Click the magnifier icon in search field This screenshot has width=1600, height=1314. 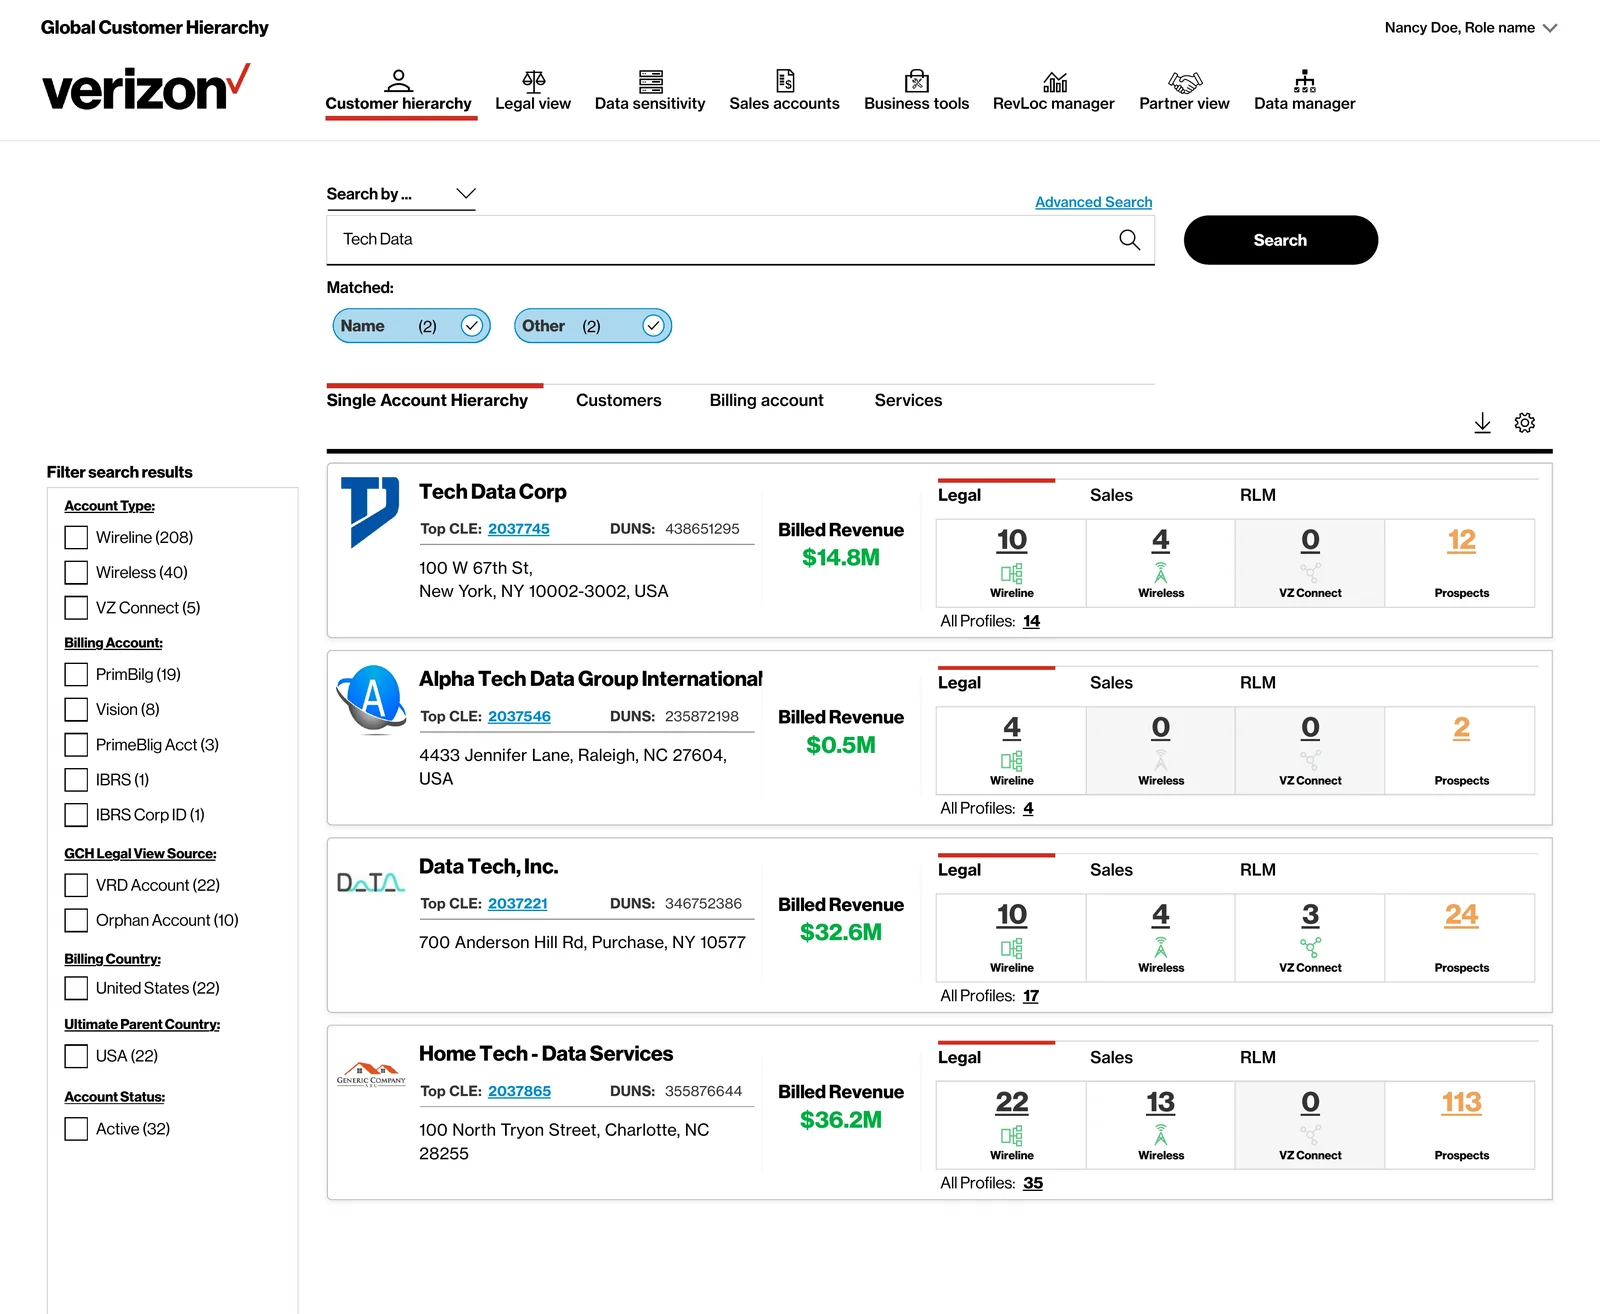(1130, 240)
